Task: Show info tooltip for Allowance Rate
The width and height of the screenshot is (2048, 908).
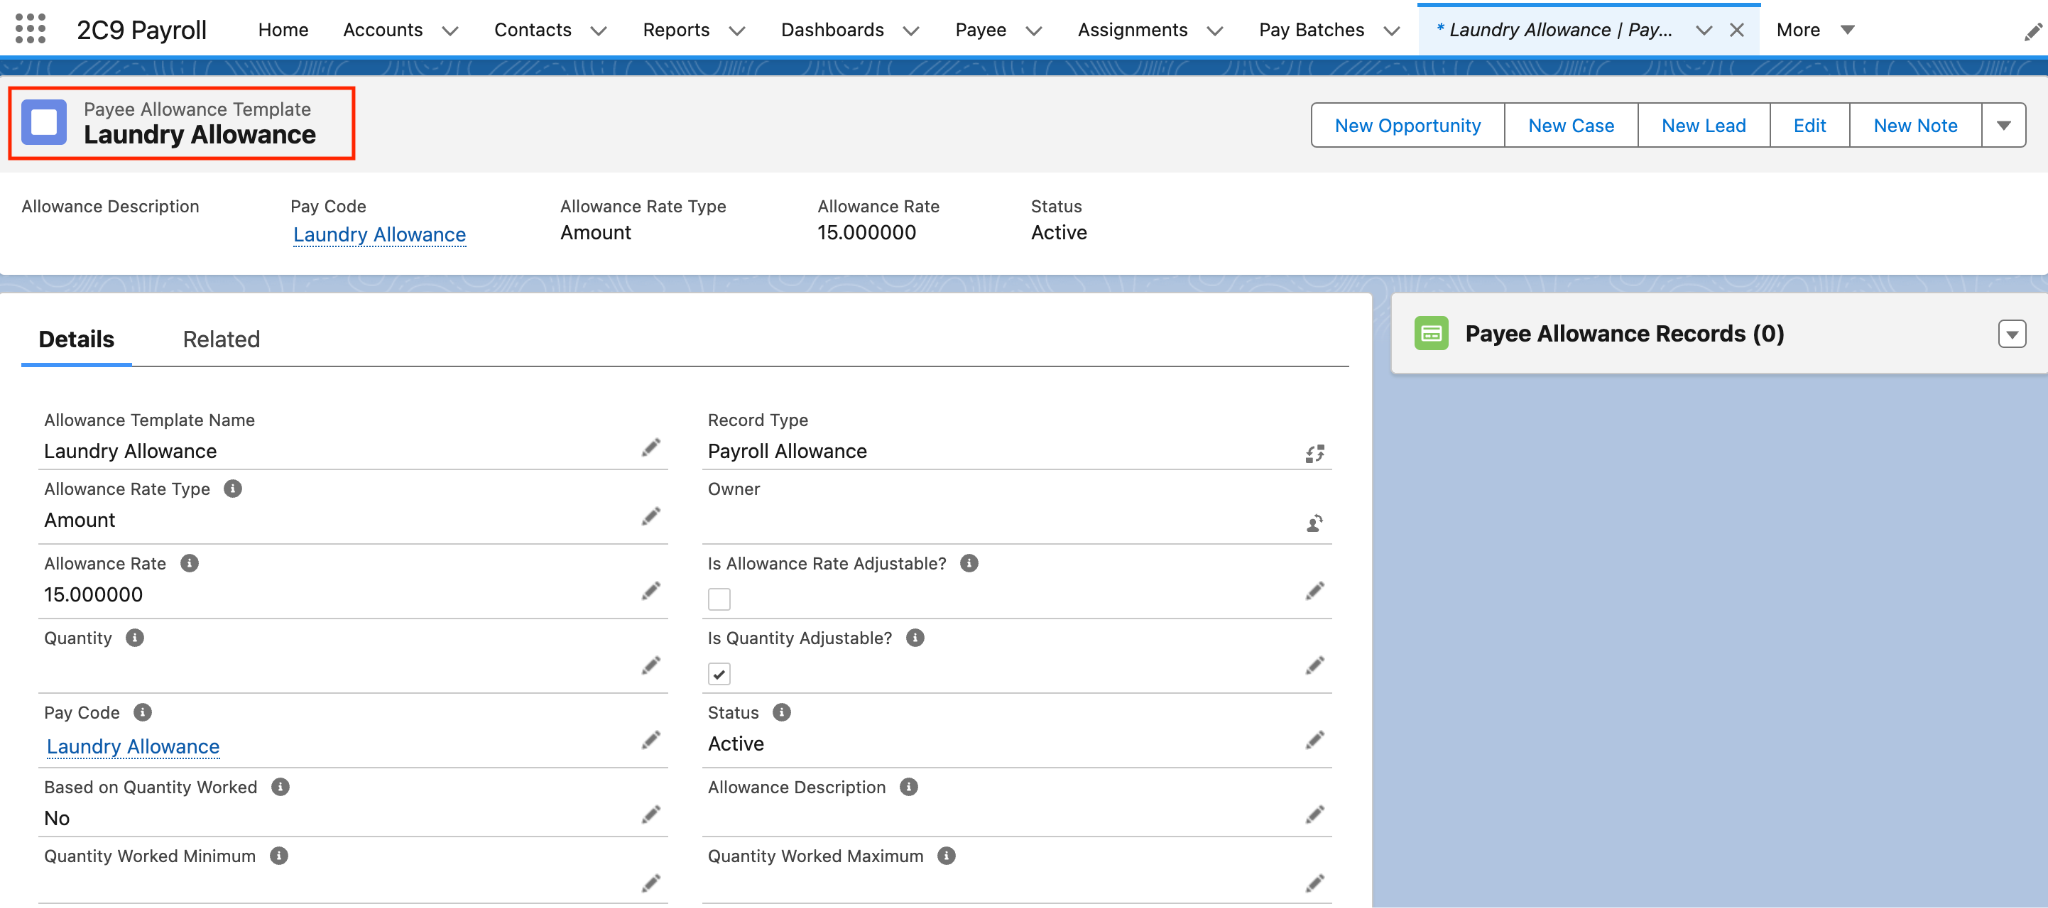Action: pyautogui.click(x=189, y=563)
